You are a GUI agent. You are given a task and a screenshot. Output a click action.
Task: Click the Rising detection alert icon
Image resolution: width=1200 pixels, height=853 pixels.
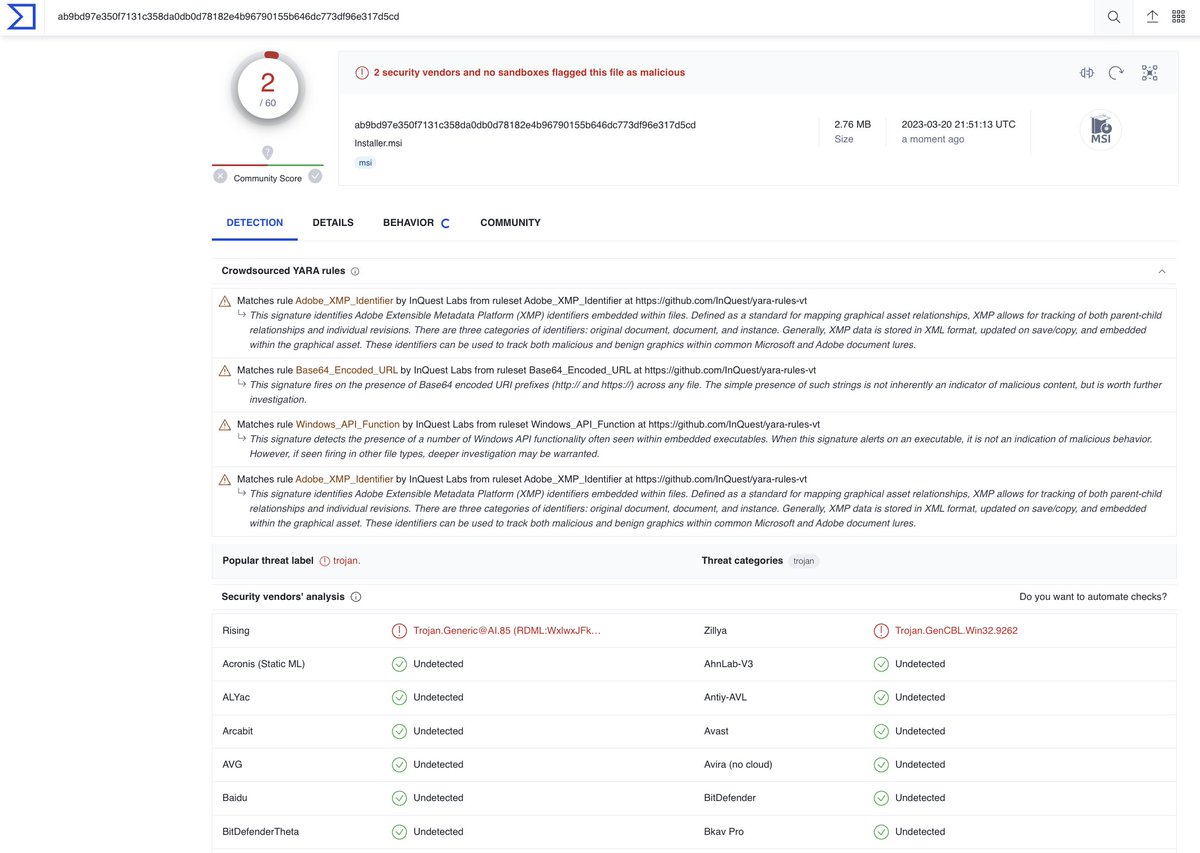click(399, 631)
